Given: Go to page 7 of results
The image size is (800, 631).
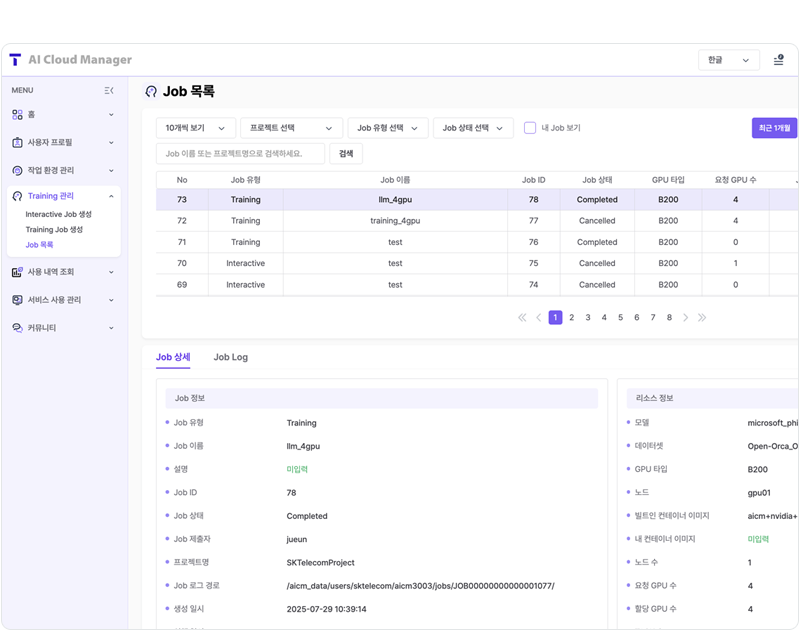Looking at the screenshot, I should click(x=653, y=318).
